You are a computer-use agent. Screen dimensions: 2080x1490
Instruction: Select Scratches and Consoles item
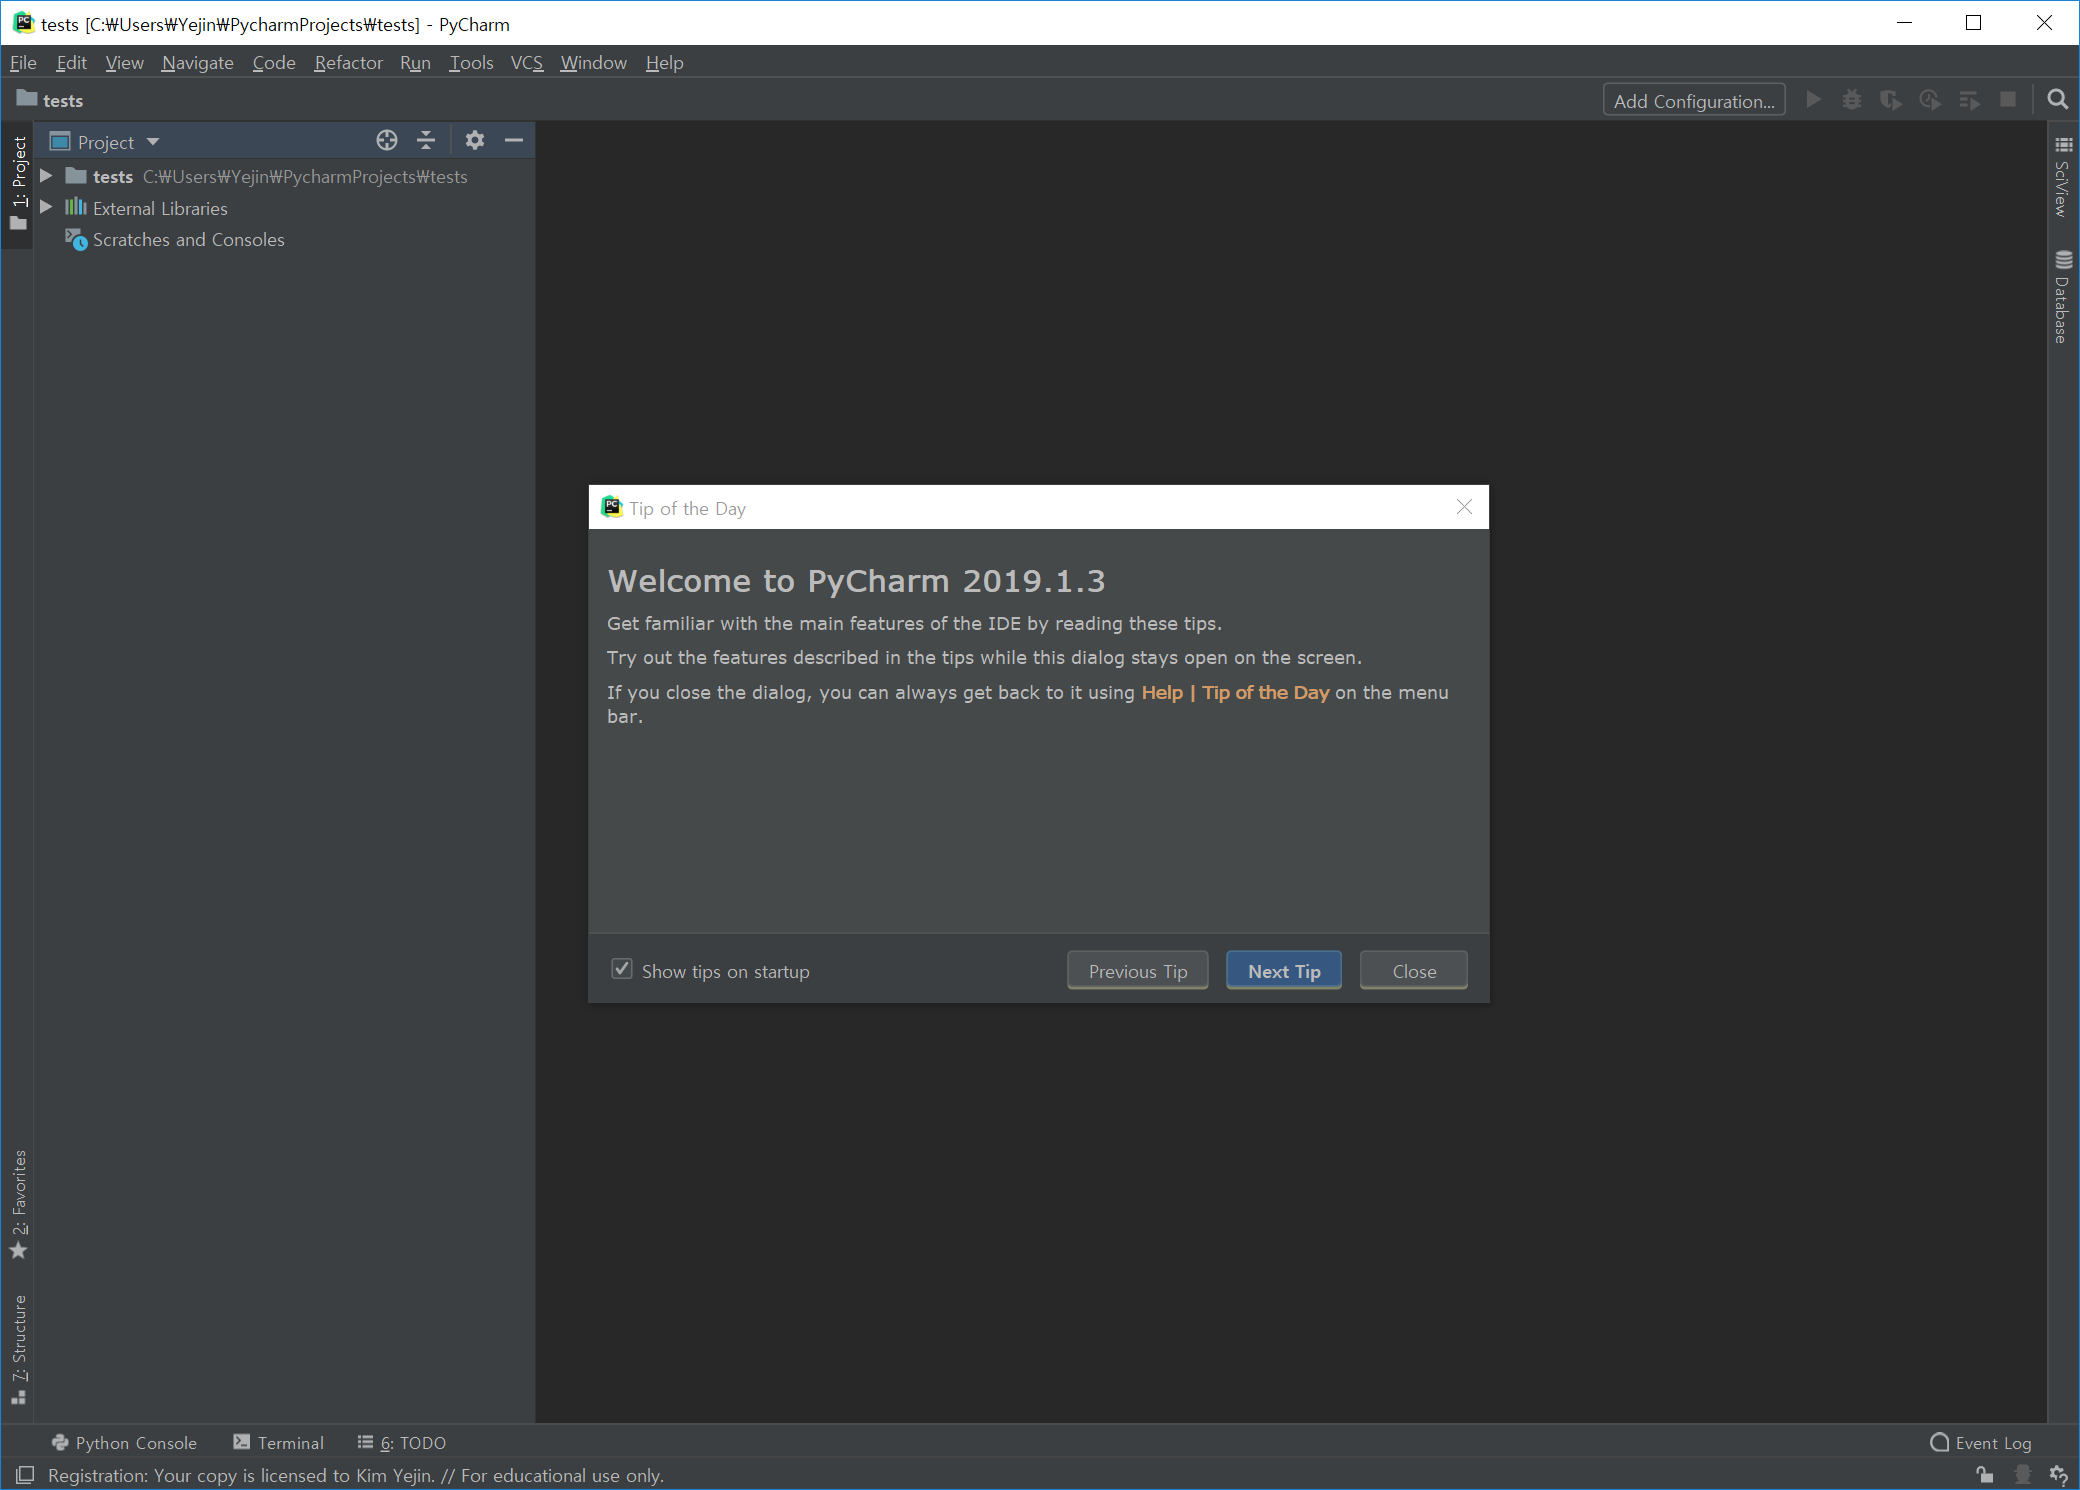pos(188,240)
